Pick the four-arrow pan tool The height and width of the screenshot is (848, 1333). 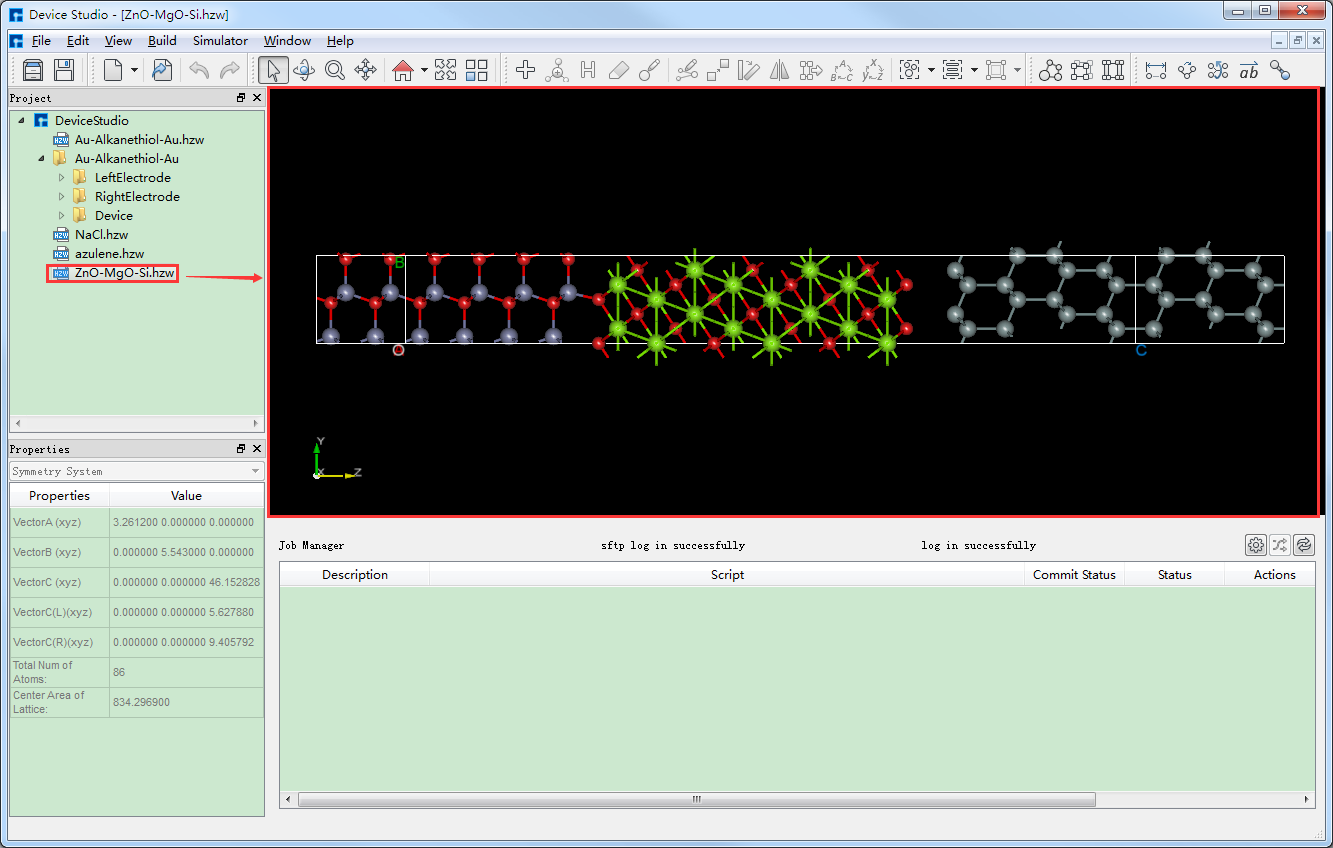[366, 70]
